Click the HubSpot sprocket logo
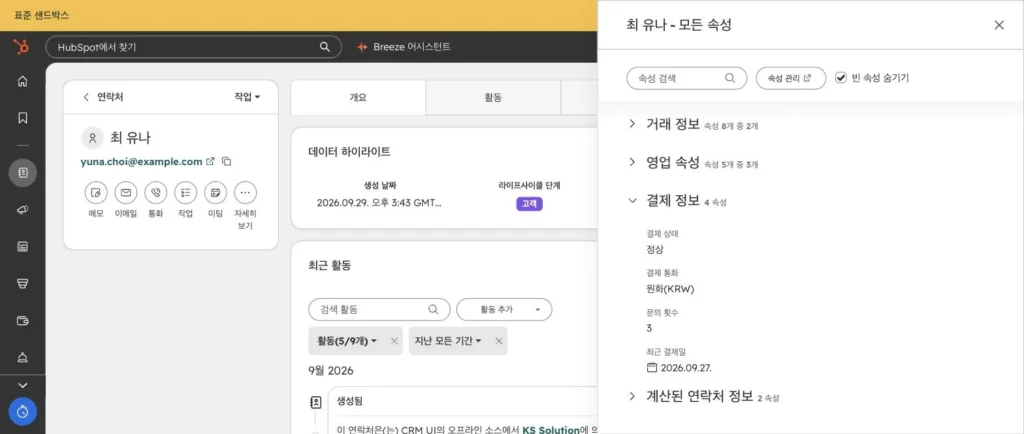1024x434 pixels. tap(22, 47)
